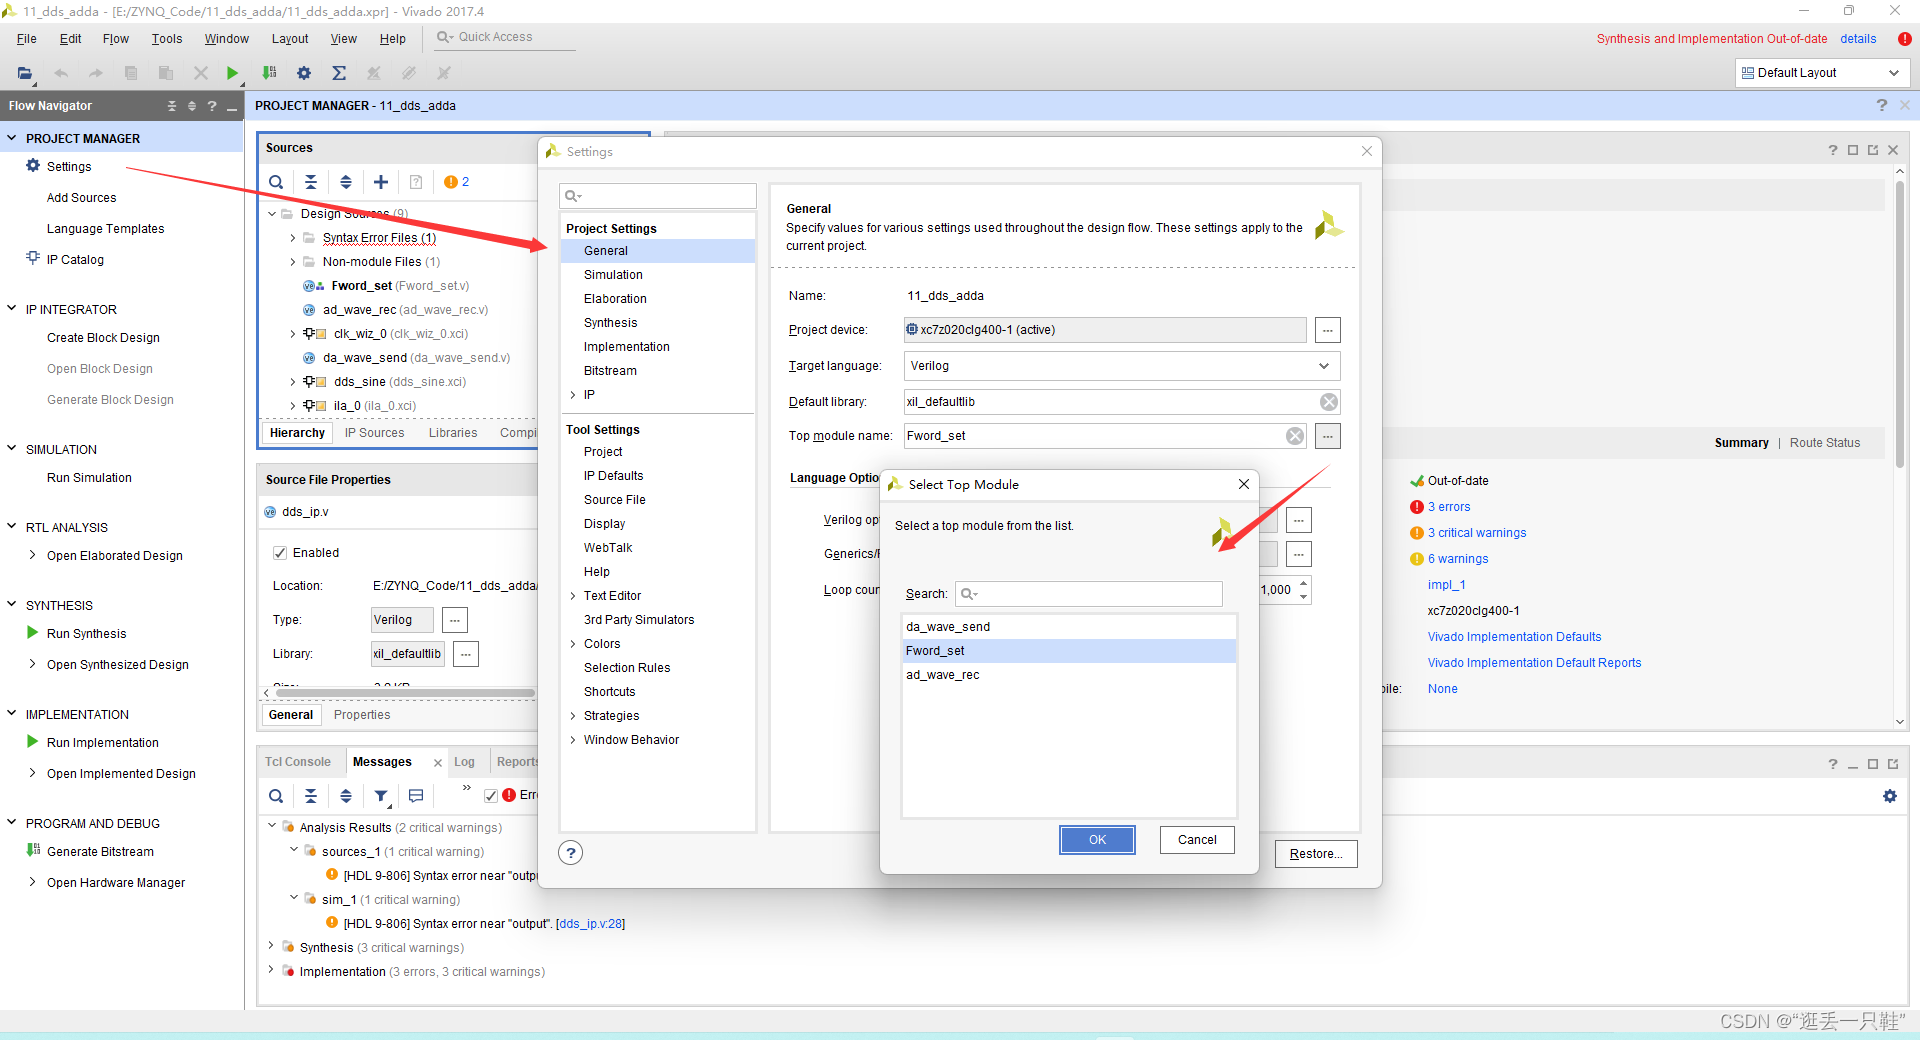Image resolution: width=1920 pixels, height=1040 pixels.
Task: Open the Tools menu
Action: pos(167,39)
